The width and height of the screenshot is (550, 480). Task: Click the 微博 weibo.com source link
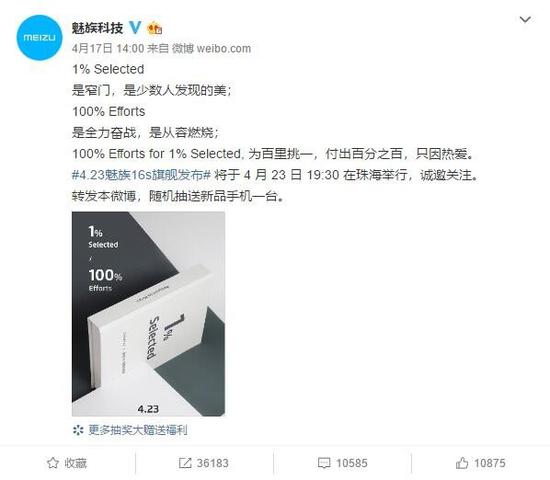pyautogui.click(x=211, y=48)
